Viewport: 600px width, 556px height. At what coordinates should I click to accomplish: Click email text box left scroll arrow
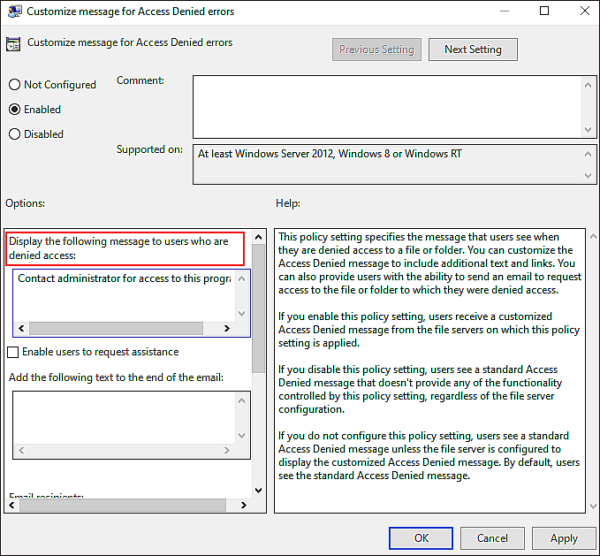tap(21, 450)
